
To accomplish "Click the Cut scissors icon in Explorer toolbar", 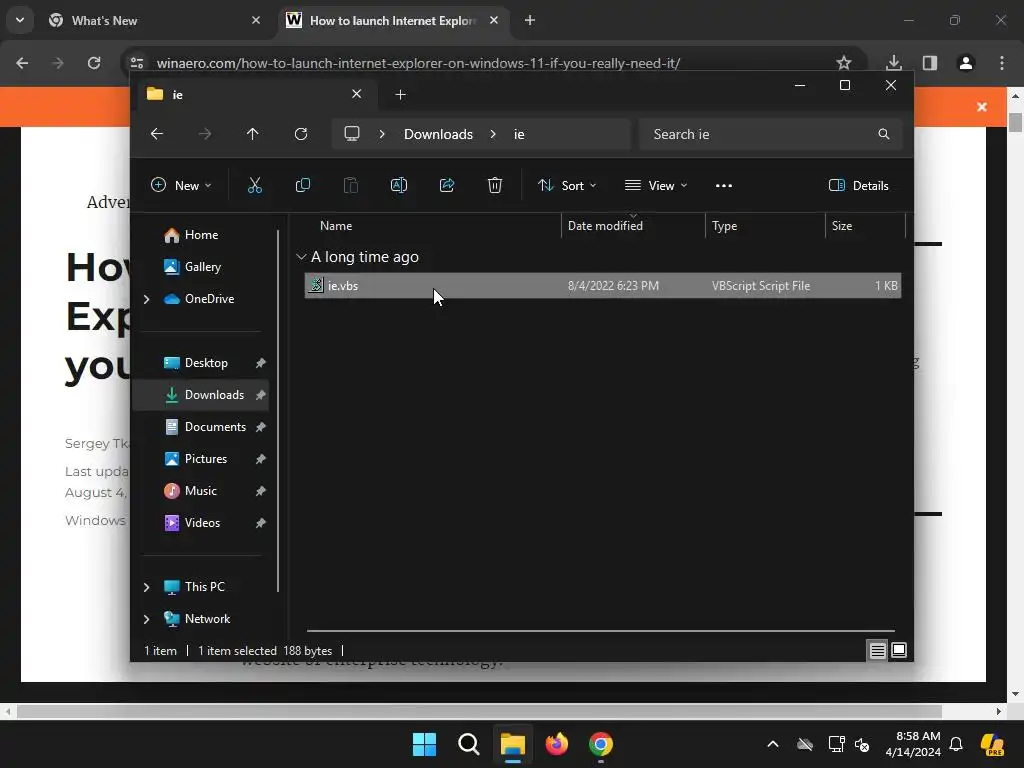I will click(255, 185).
